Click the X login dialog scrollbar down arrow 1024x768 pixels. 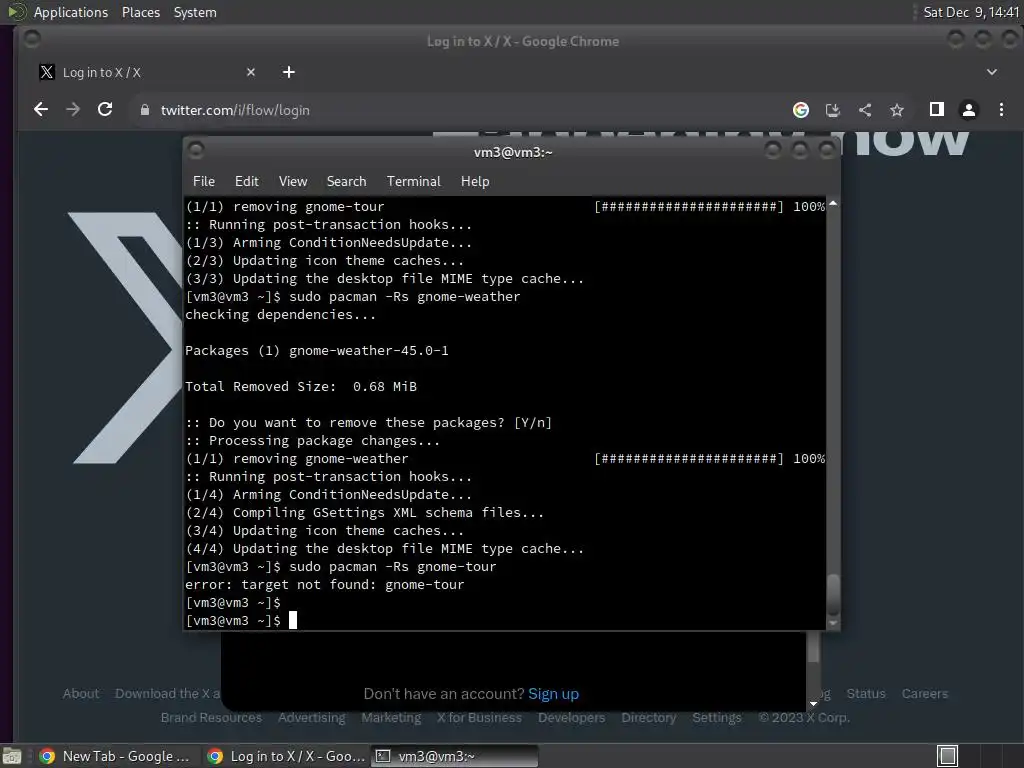(x=813, y=704)
